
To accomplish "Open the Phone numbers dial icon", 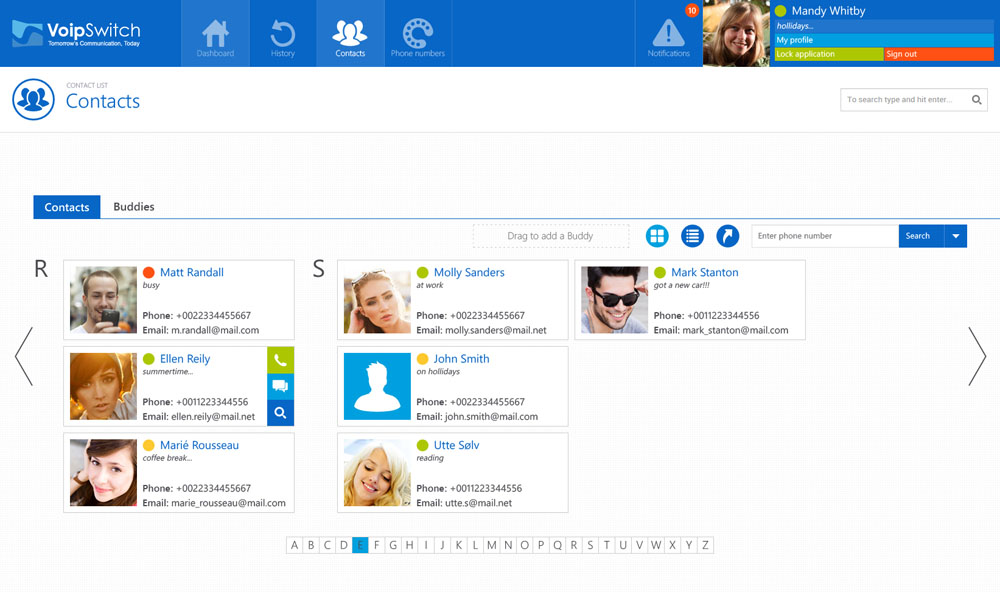I will (417, 34).
